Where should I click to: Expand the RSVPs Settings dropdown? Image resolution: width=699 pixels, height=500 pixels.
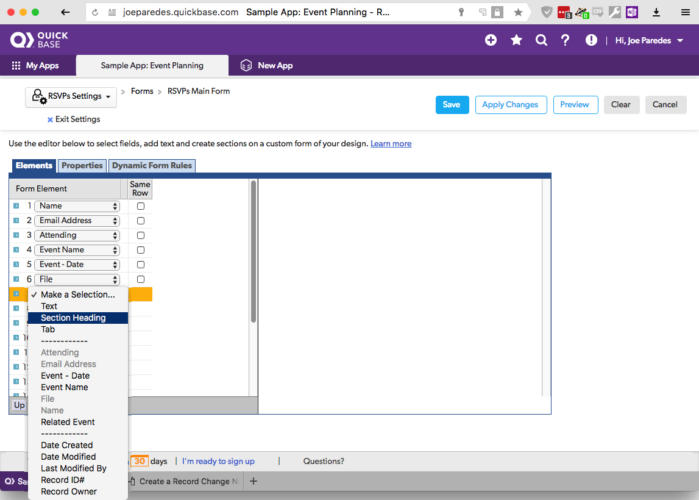coord(71,96)
